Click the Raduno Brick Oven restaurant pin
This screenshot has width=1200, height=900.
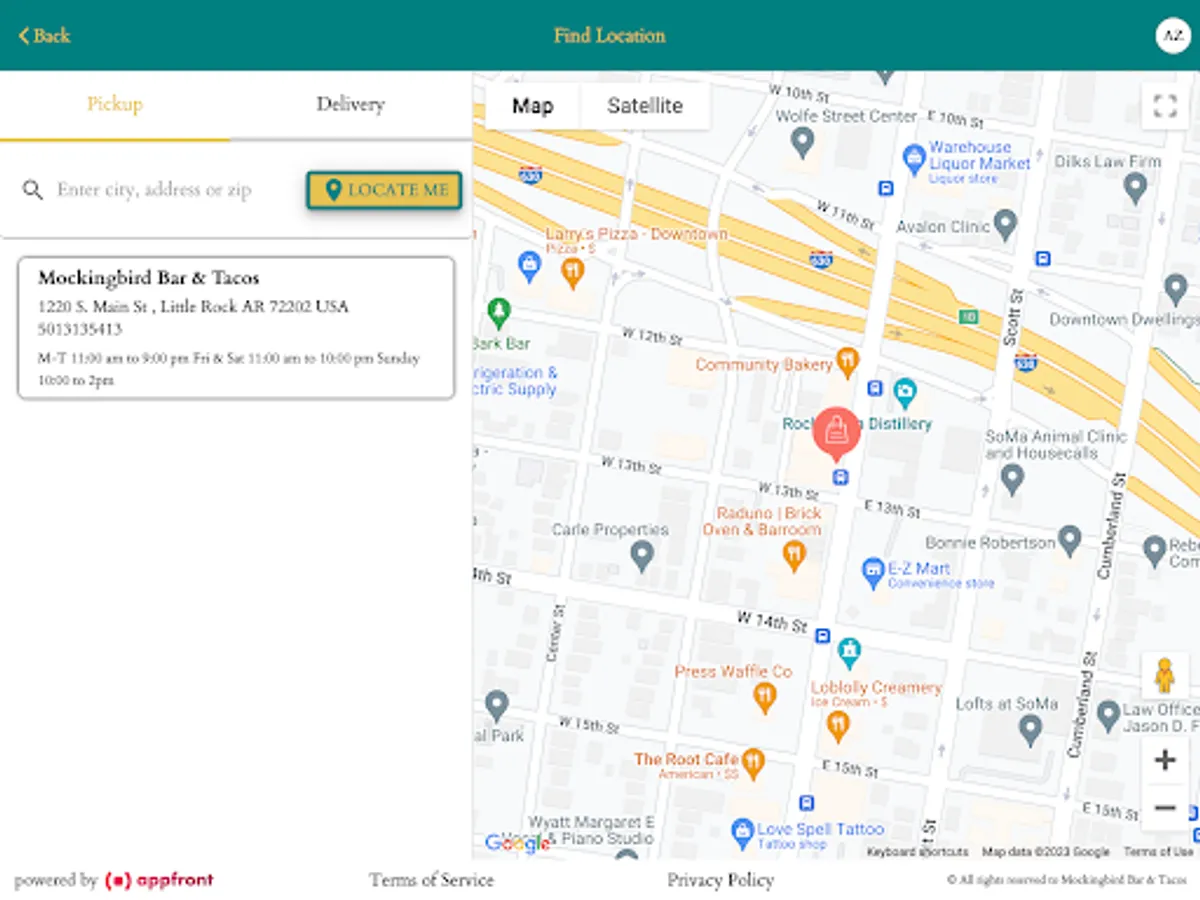click(794, 555)
